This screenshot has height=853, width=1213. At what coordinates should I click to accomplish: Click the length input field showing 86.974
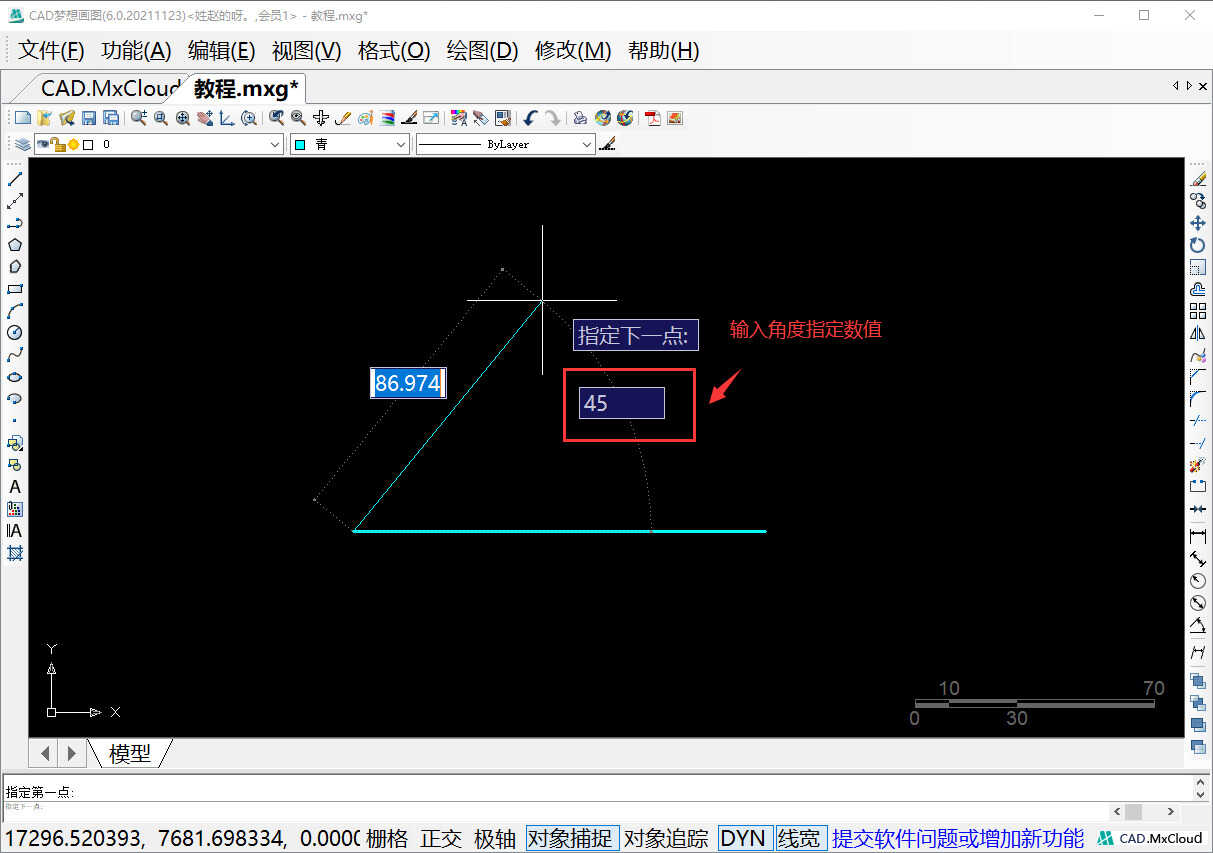(x=408, y=383)
